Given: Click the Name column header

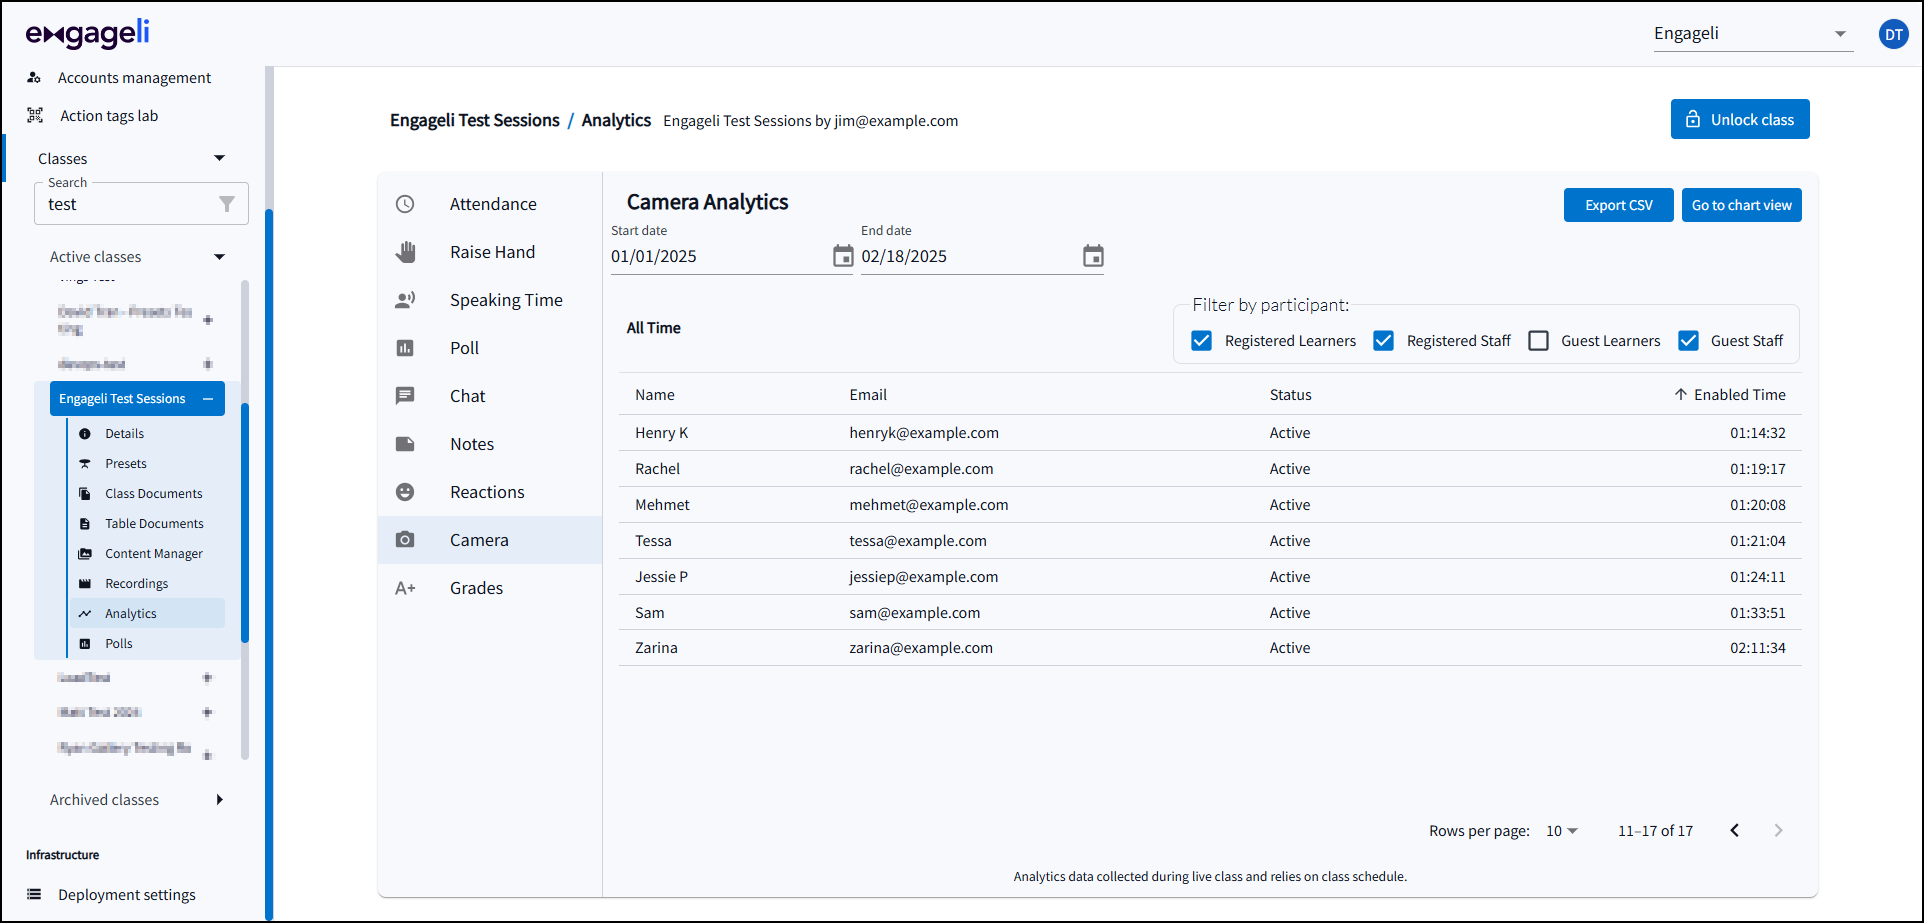Looking at the screenshot, I should coord(655,395).
